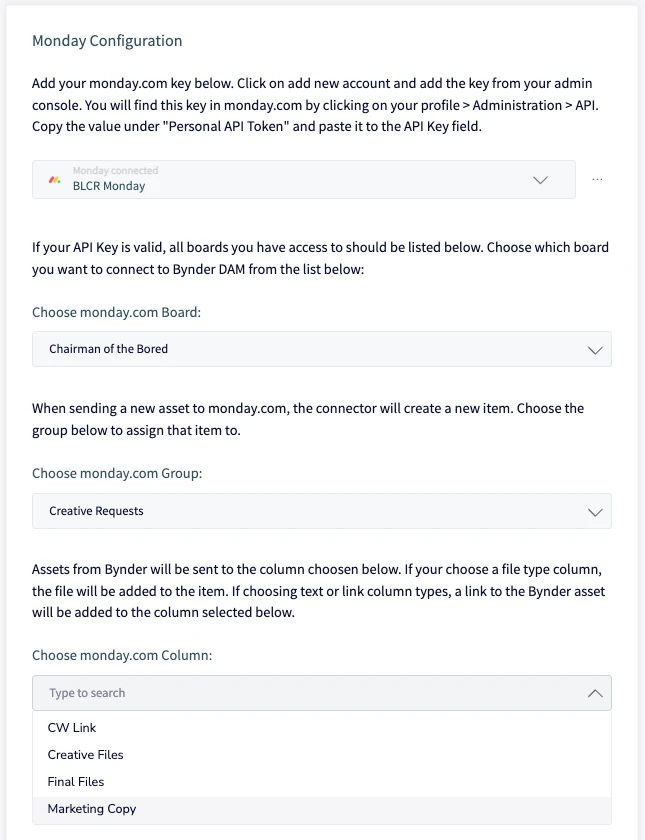This screenshot has width=645, height=840.
Task: Click the Choose monday.com Board label
Action: [x=116, y=312]
